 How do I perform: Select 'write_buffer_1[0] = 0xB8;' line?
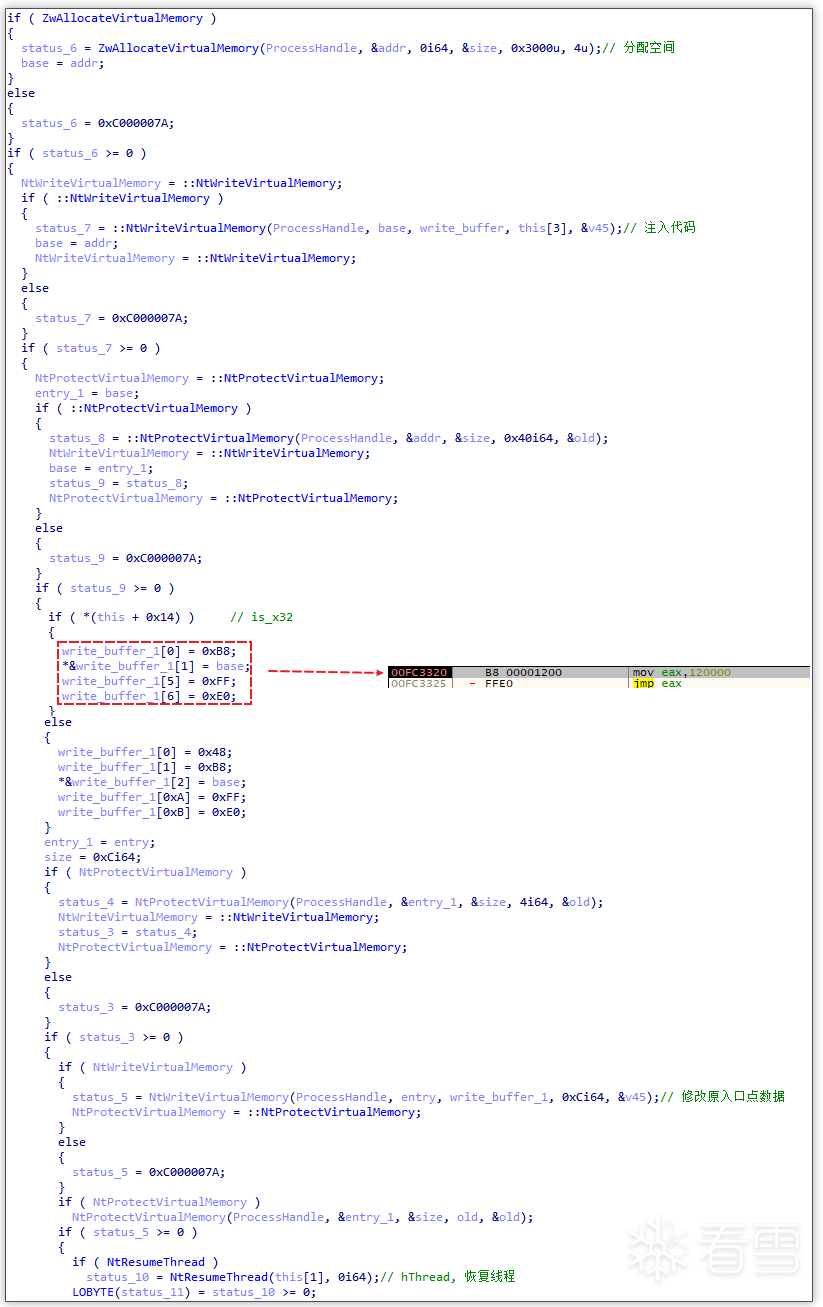[x=149, y=651]
